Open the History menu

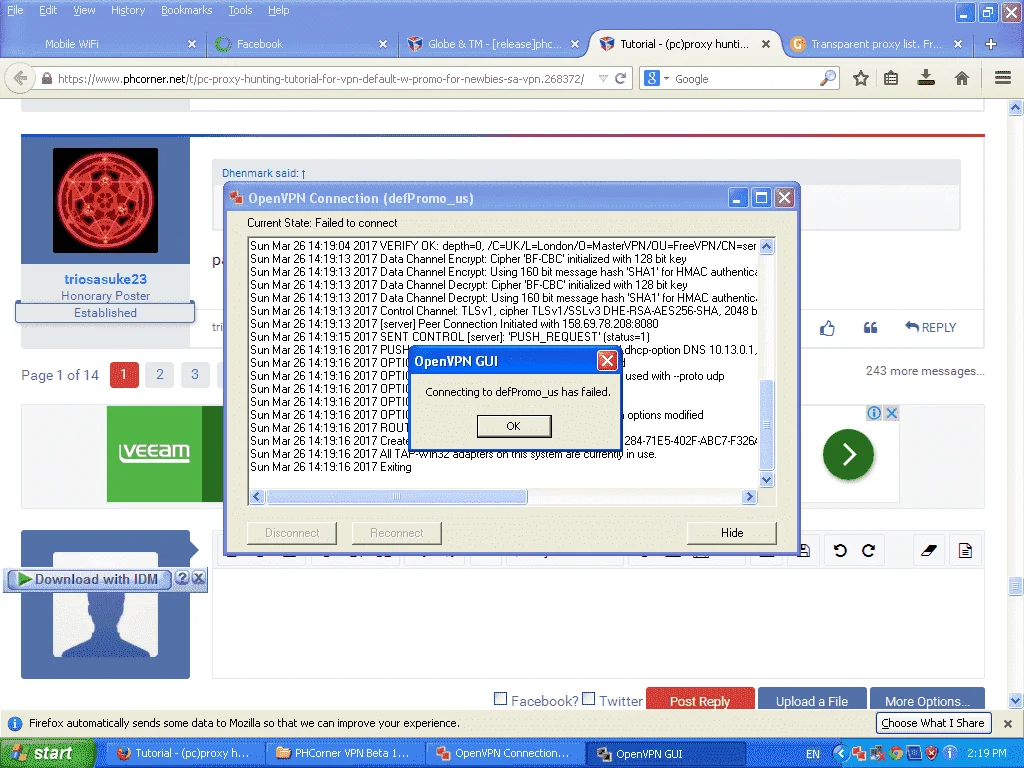click(128, 10)
